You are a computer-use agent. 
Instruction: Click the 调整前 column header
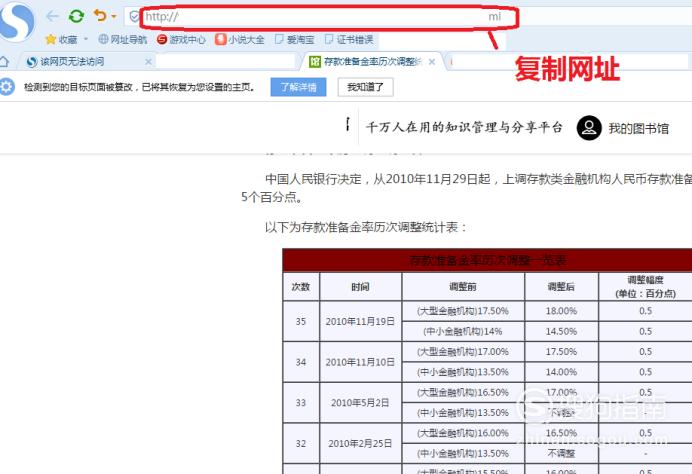tap(463, 287)
